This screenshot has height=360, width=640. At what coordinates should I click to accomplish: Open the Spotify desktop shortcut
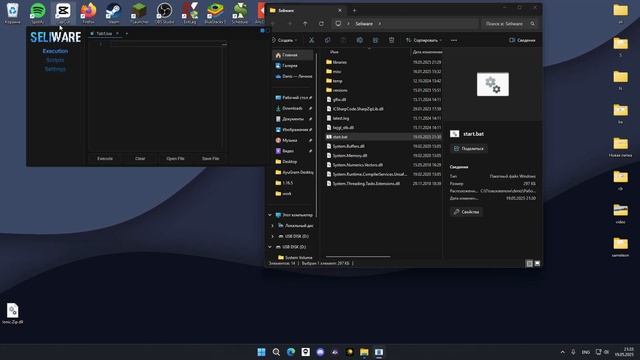coord(38,12)
